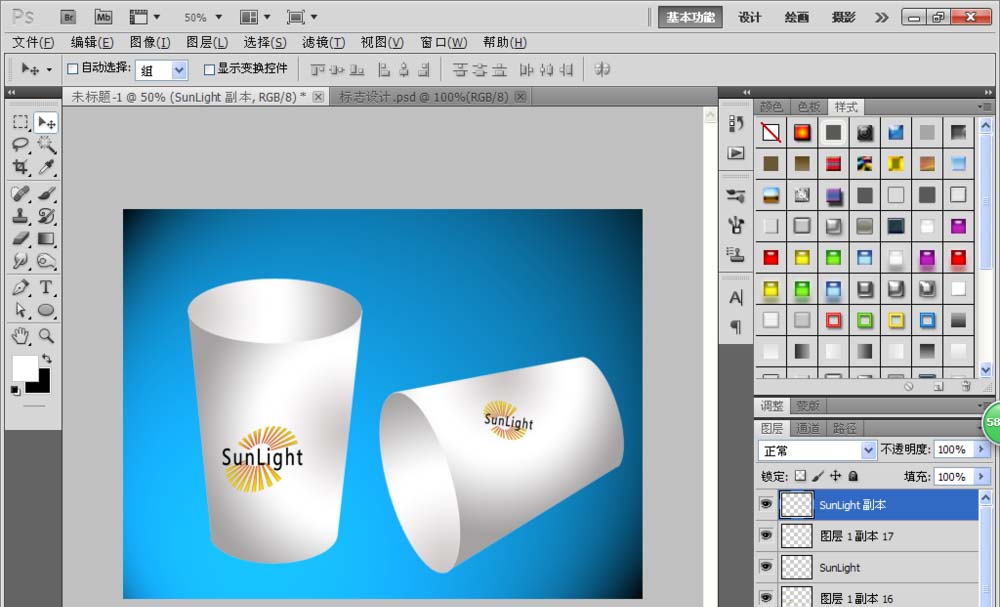Select the Lasso tool
The image size is (1000, 607).
pyautogui.click(x=20, y=144)
